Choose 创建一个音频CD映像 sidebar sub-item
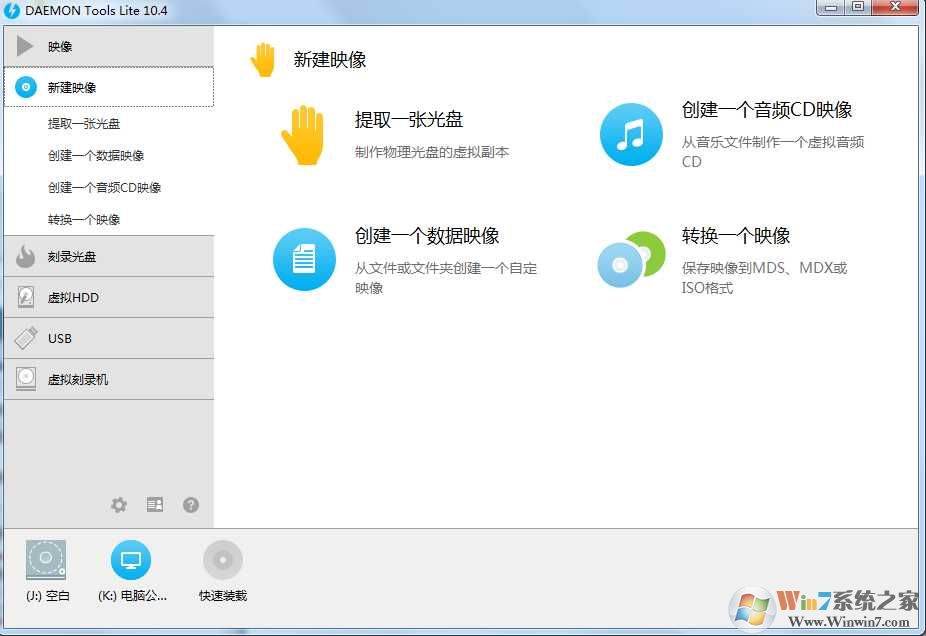The width and height of the screenshot is (926, 636). click(105, 187)
